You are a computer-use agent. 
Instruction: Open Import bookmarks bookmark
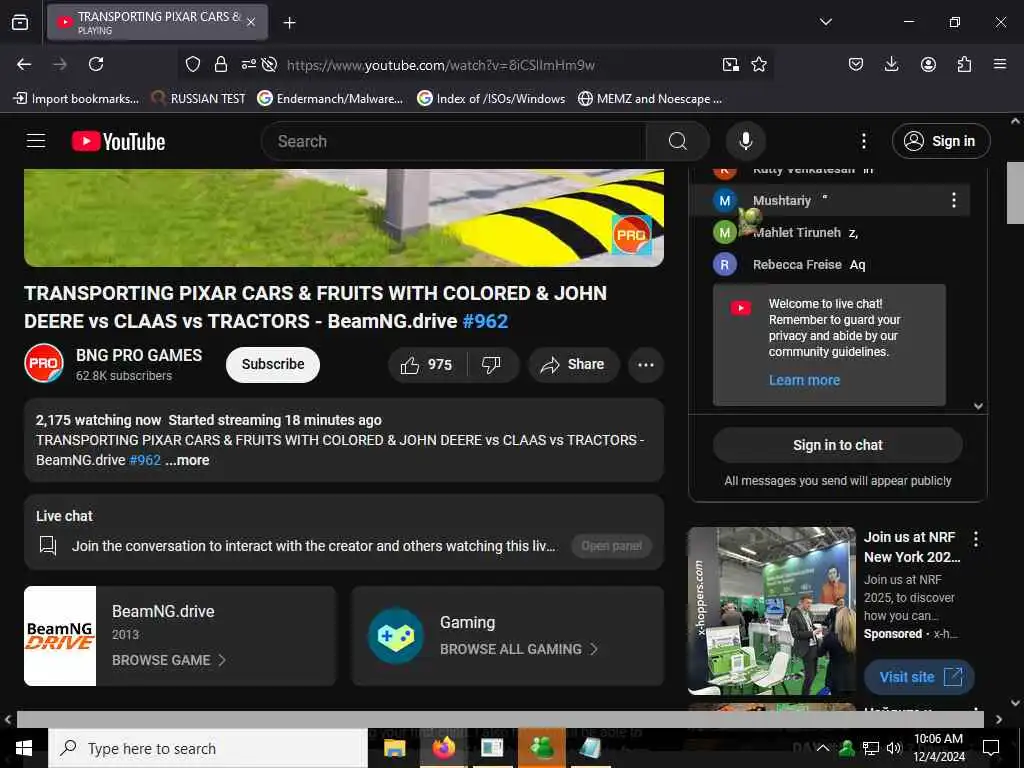click(x=76, y=99)
